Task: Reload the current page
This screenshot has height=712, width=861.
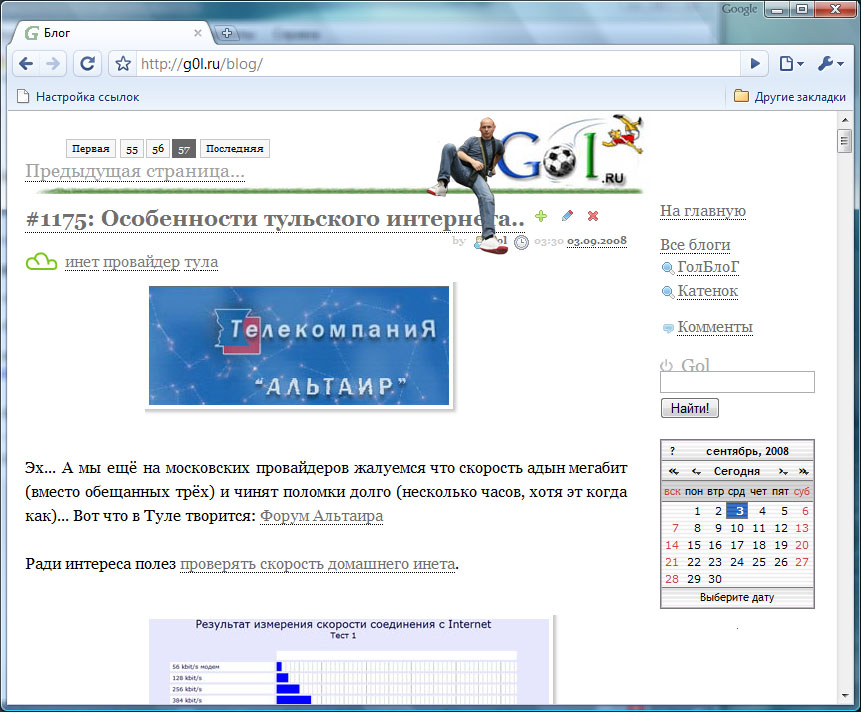Action: (x=87, y=64)
